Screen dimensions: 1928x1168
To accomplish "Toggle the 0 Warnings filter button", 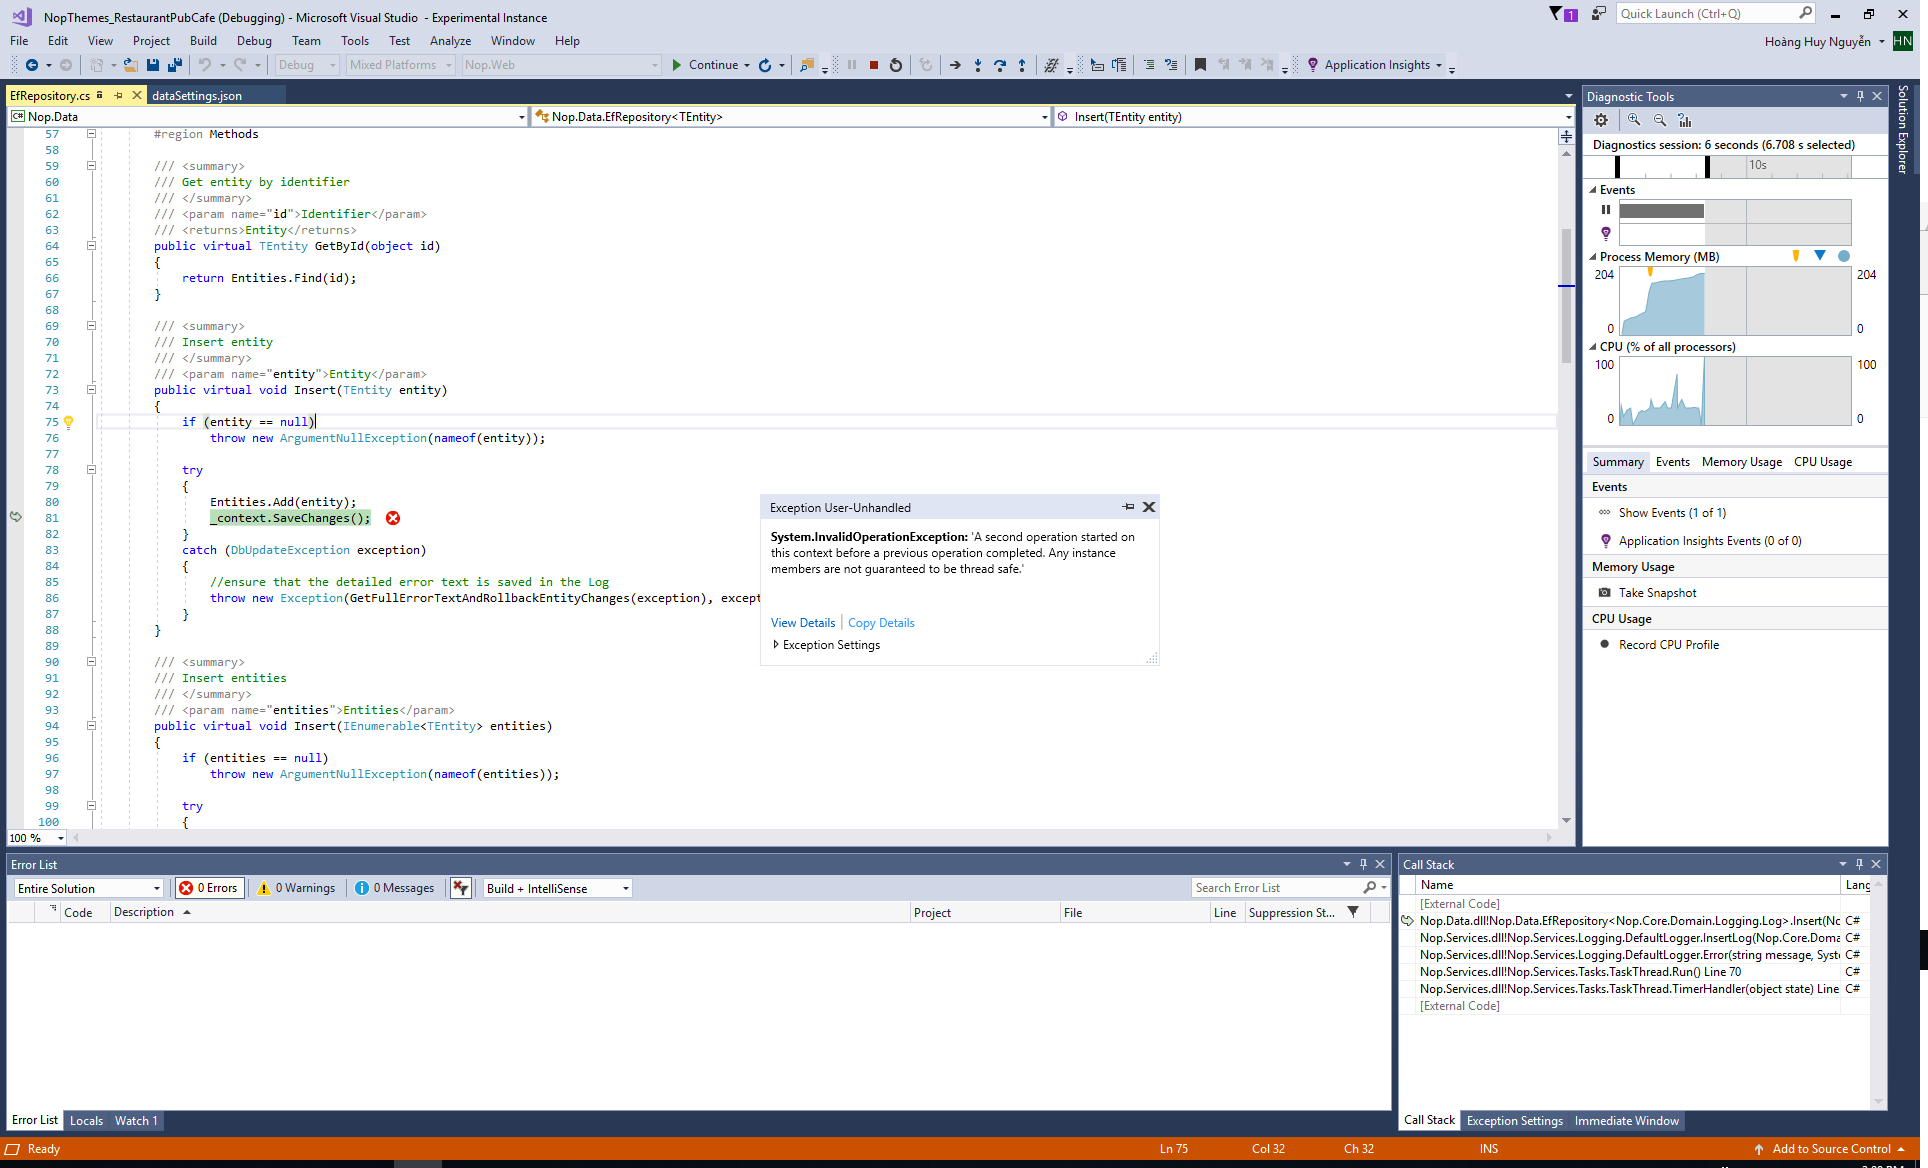I will [x=296, y=888].
